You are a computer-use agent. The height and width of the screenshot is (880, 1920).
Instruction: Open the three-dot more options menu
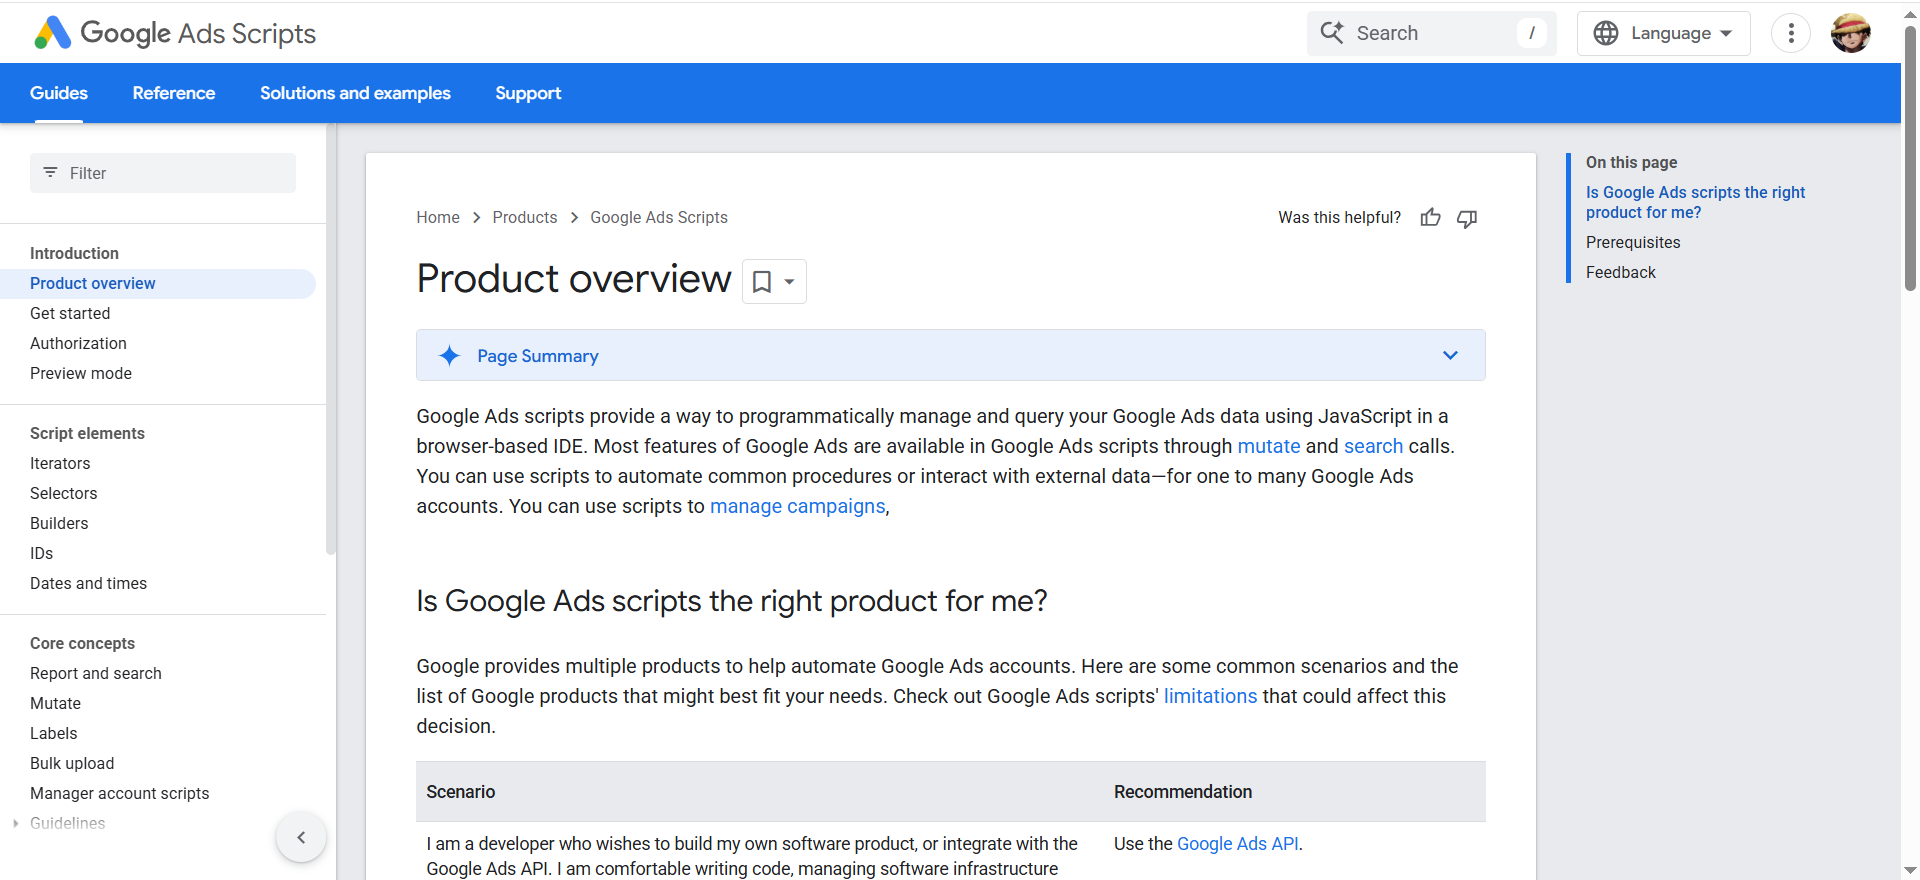coord(1790,33)
